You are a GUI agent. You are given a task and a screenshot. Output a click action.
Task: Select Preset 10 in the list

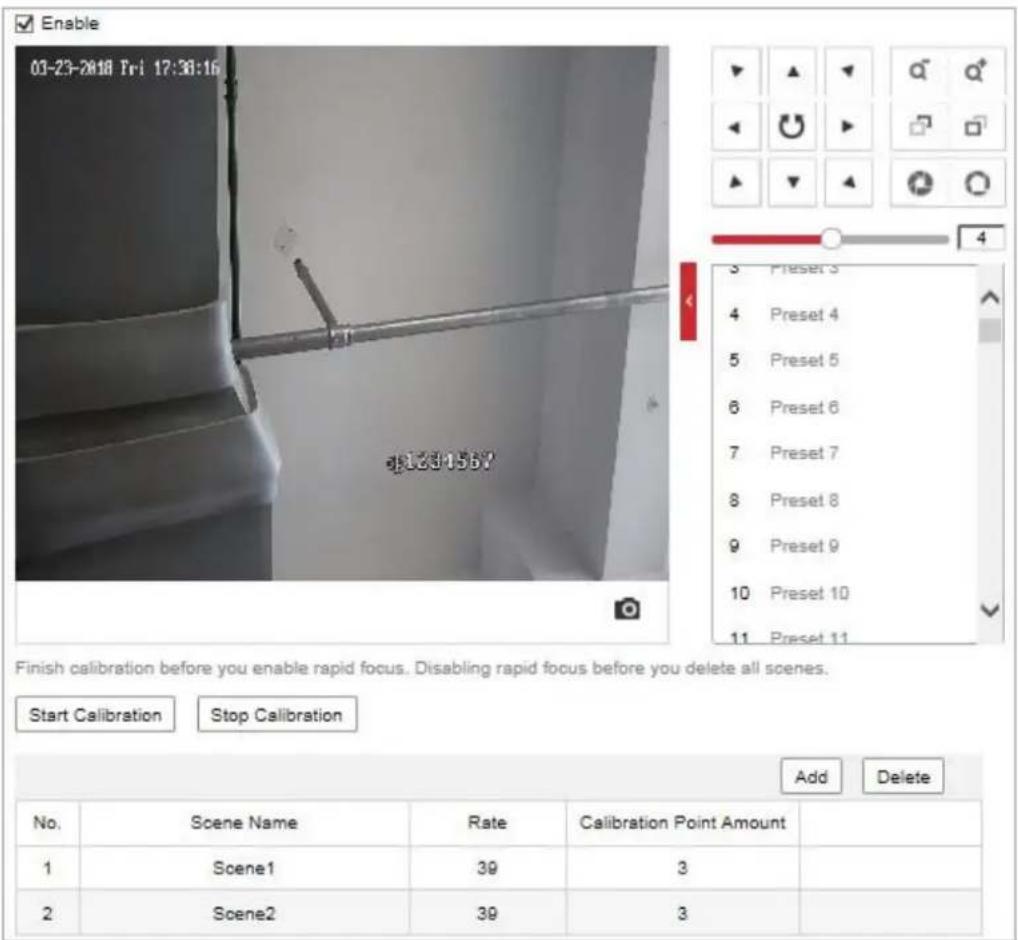pos(844,593)
